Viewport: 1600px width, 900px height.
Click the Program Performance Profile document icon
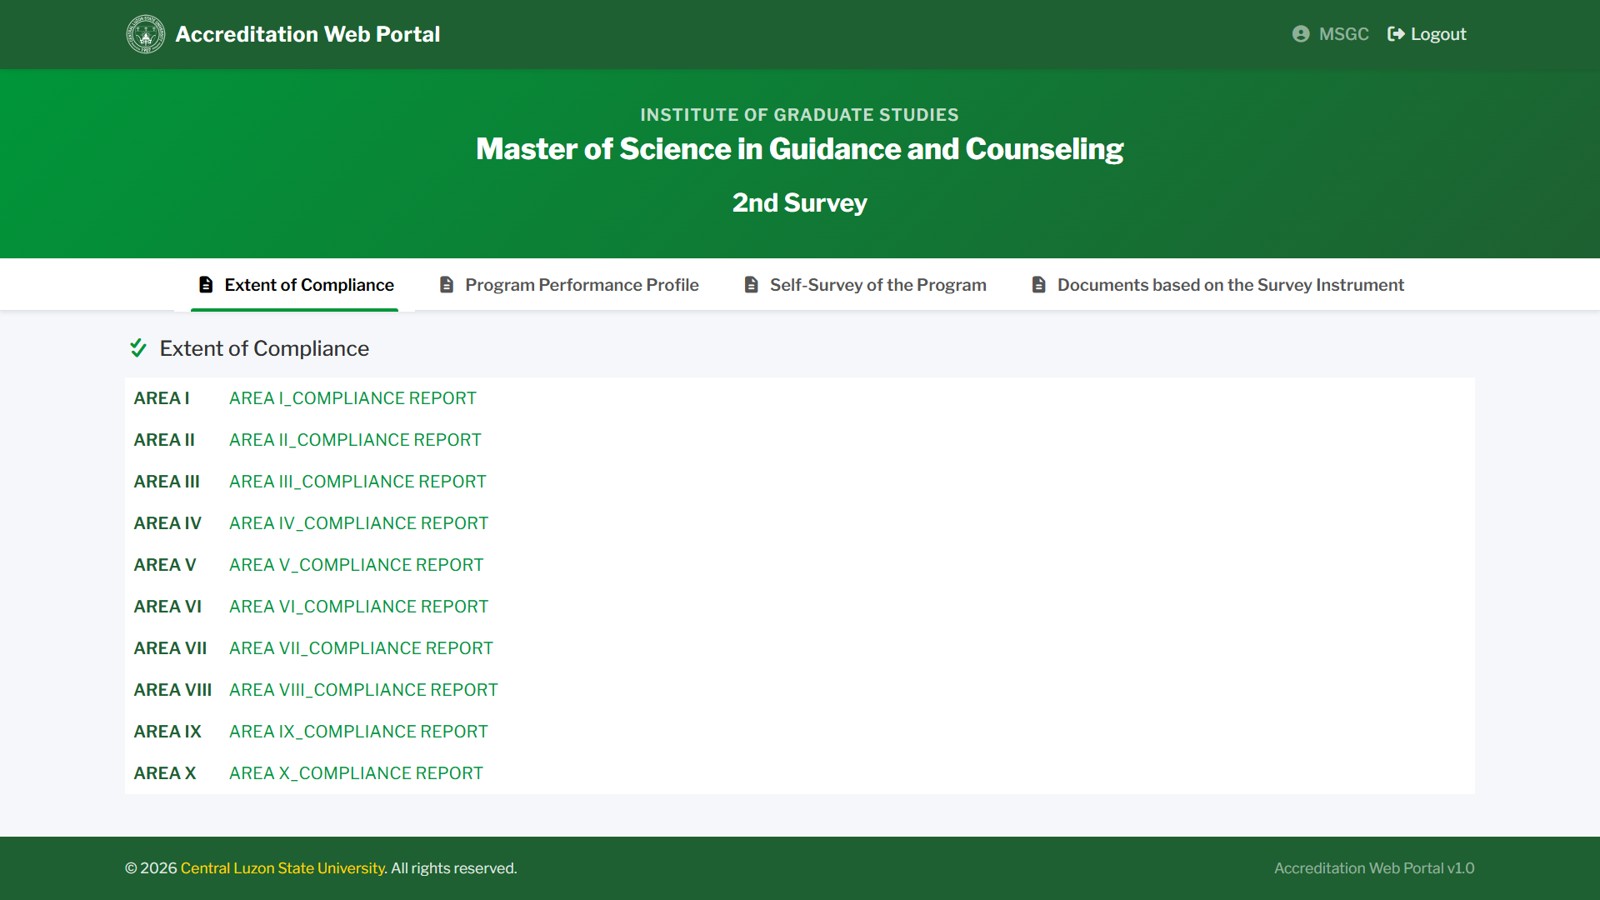(x=447, y=285)
